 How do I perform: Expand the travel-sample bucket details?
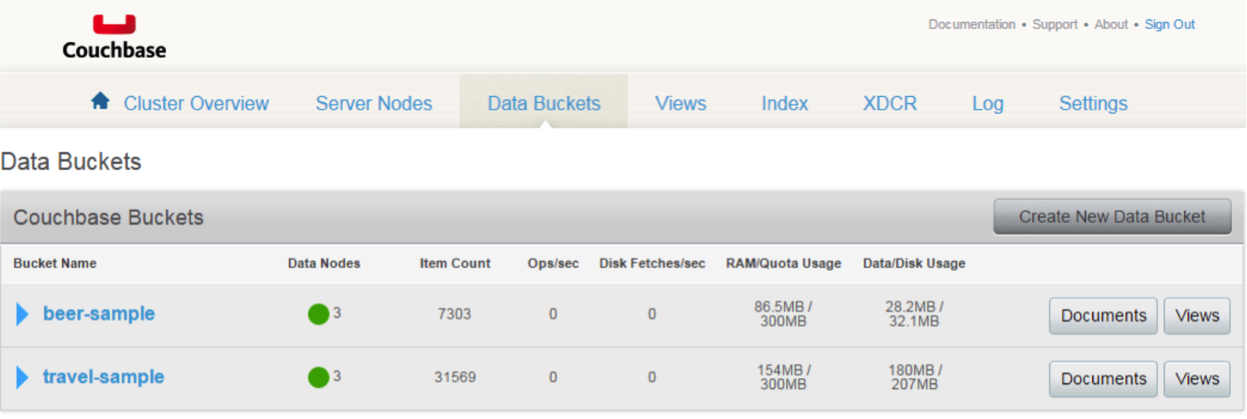tap(23, 377)
